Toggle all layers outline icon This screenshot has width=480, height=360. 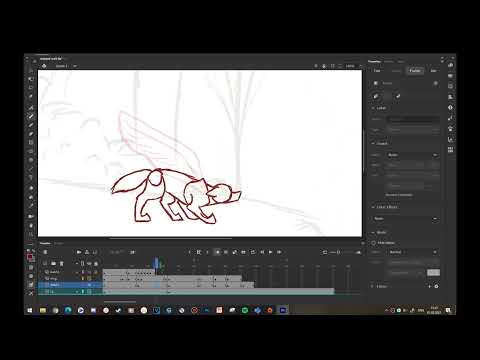click(82, 263)
